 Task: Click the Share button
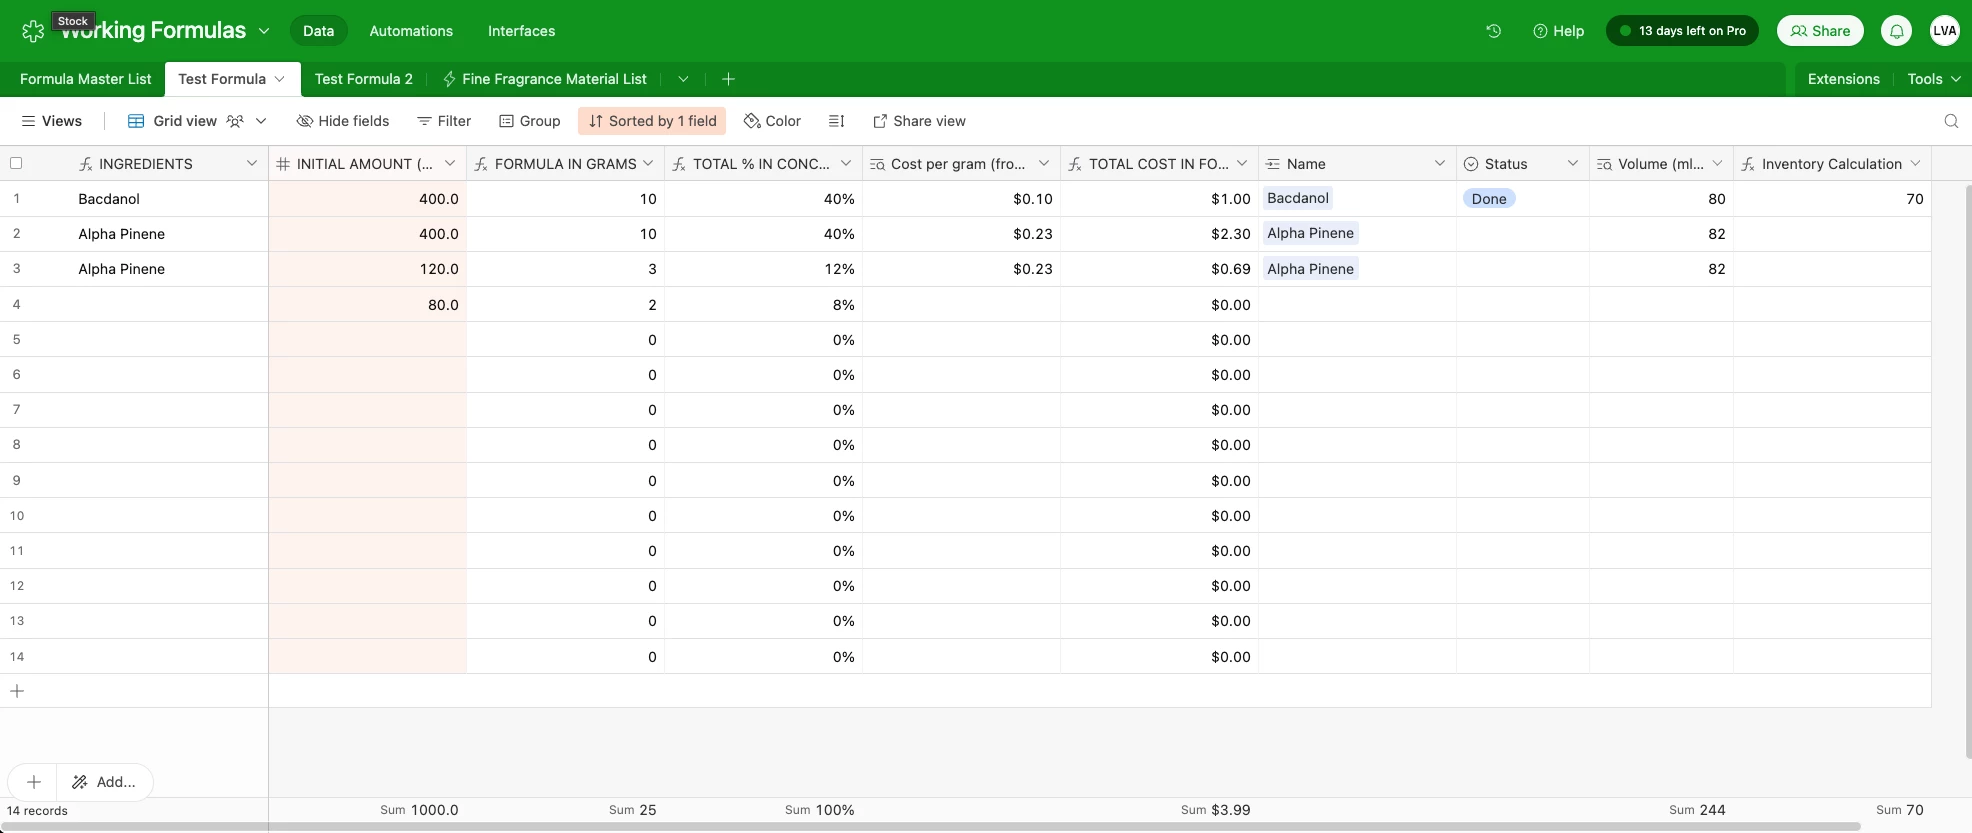[1820, 31]
